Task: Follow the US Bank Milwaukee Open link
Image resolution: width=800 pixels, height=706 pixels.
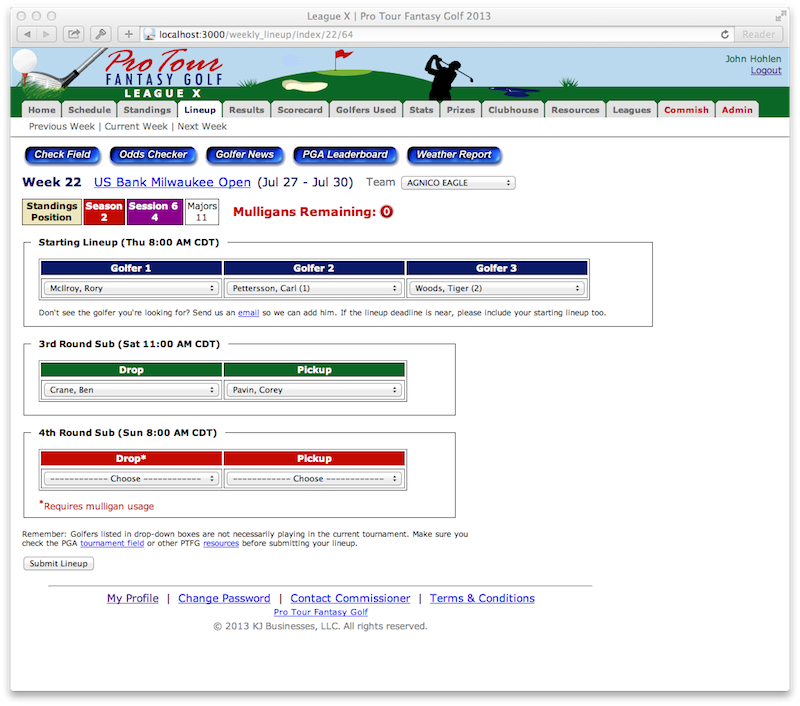Action: coord(172,183)
